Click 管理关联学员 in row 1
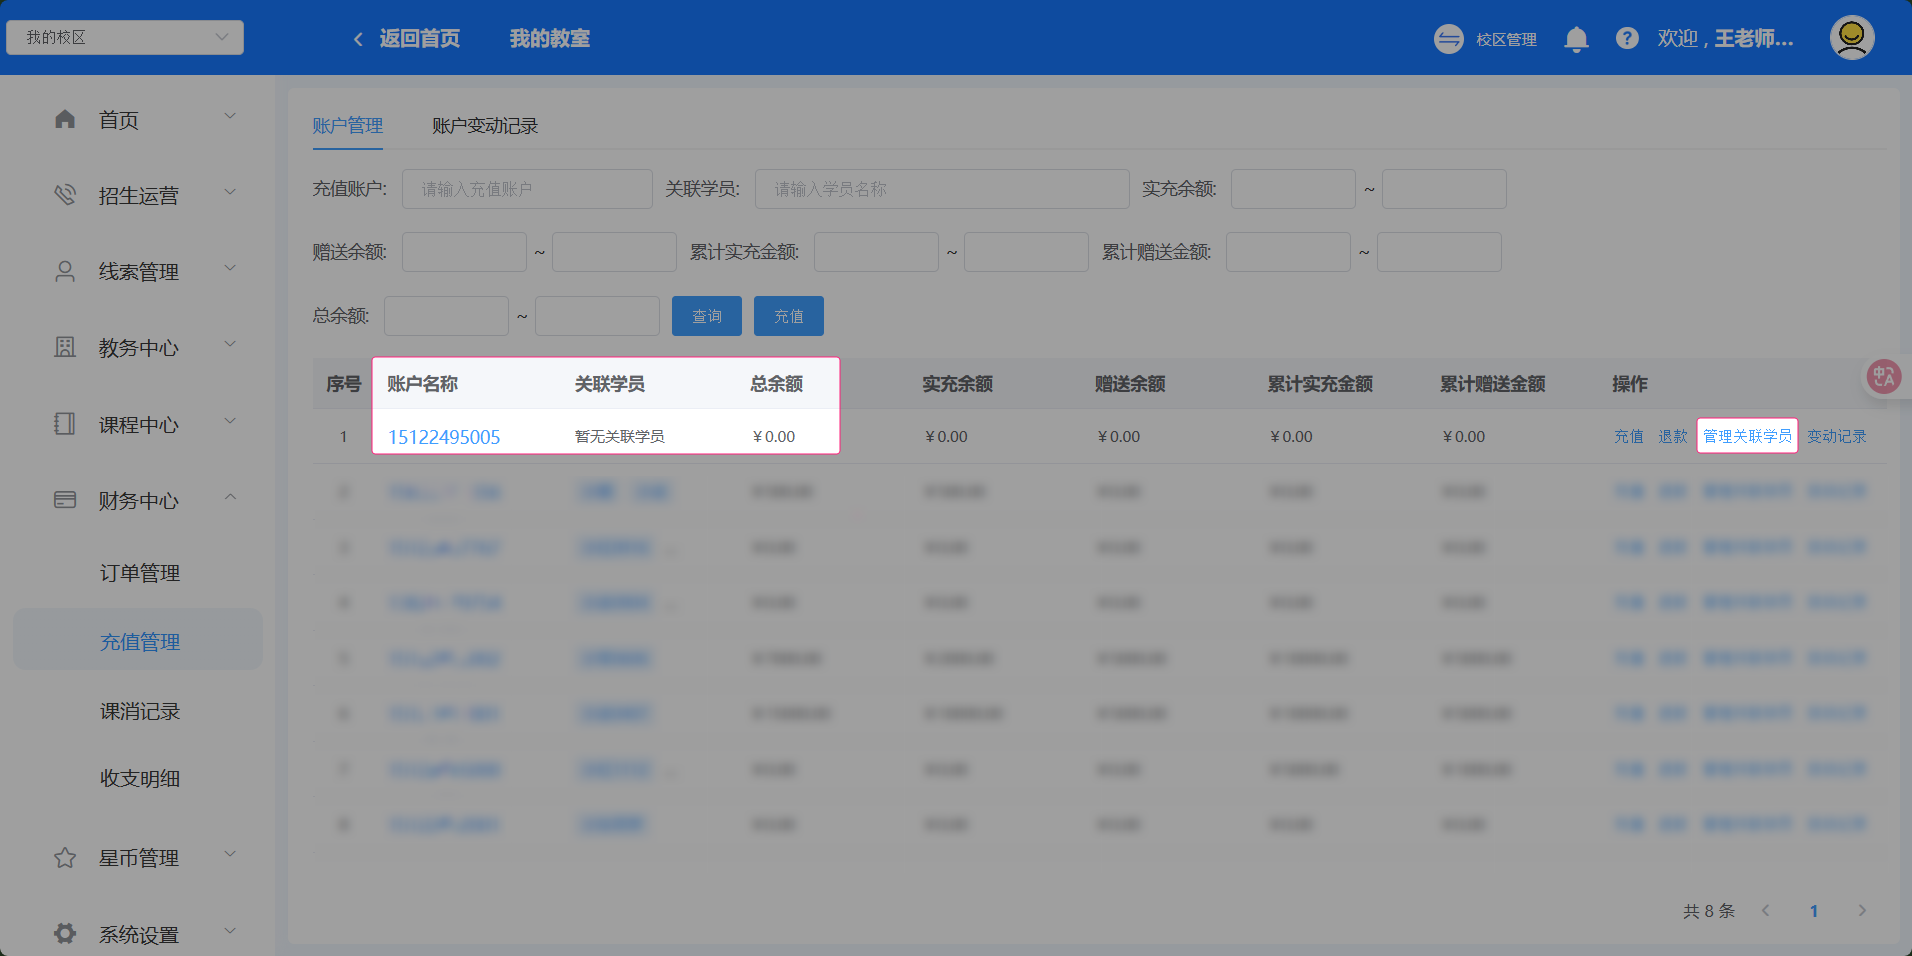Screen dimensions: 1912x956 point(1748,436)
